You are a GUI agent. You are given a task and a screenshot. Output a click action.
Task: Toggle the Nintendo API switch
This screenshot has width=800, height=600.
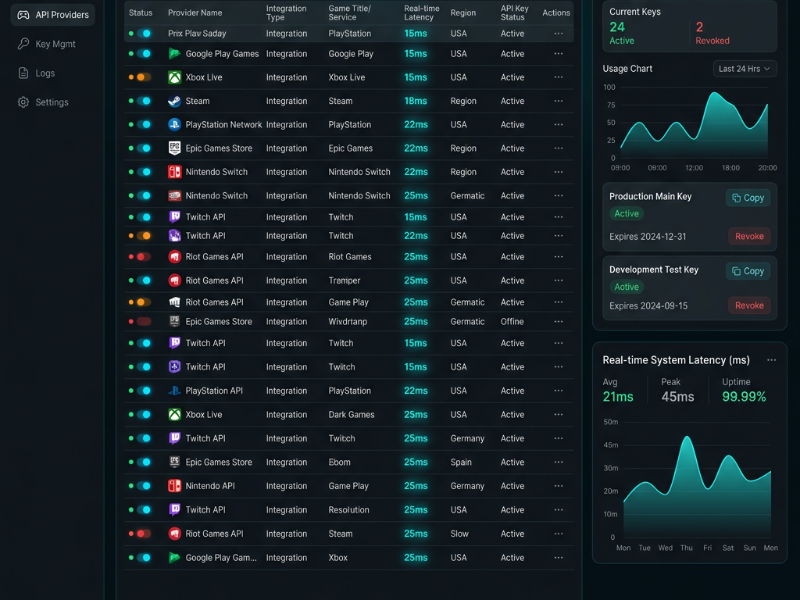144,486
